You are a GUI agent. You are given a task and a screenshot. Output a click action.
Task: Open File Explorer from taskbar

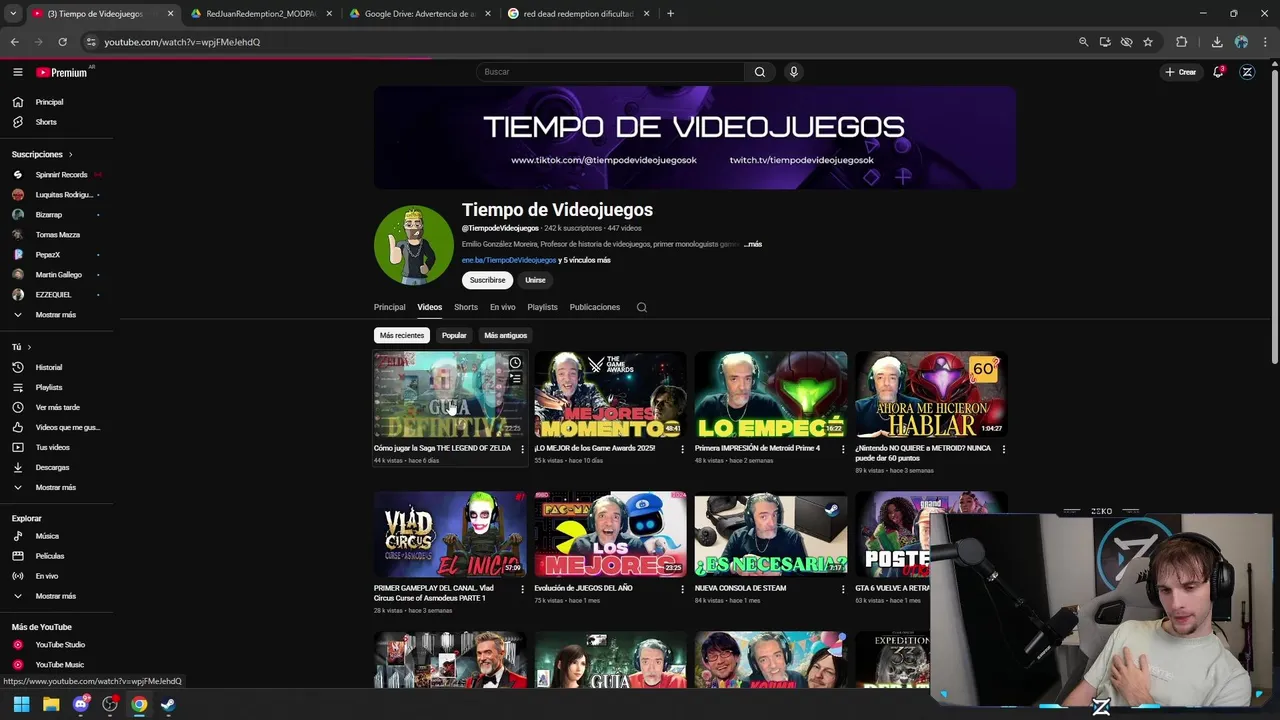coord(51,704)
